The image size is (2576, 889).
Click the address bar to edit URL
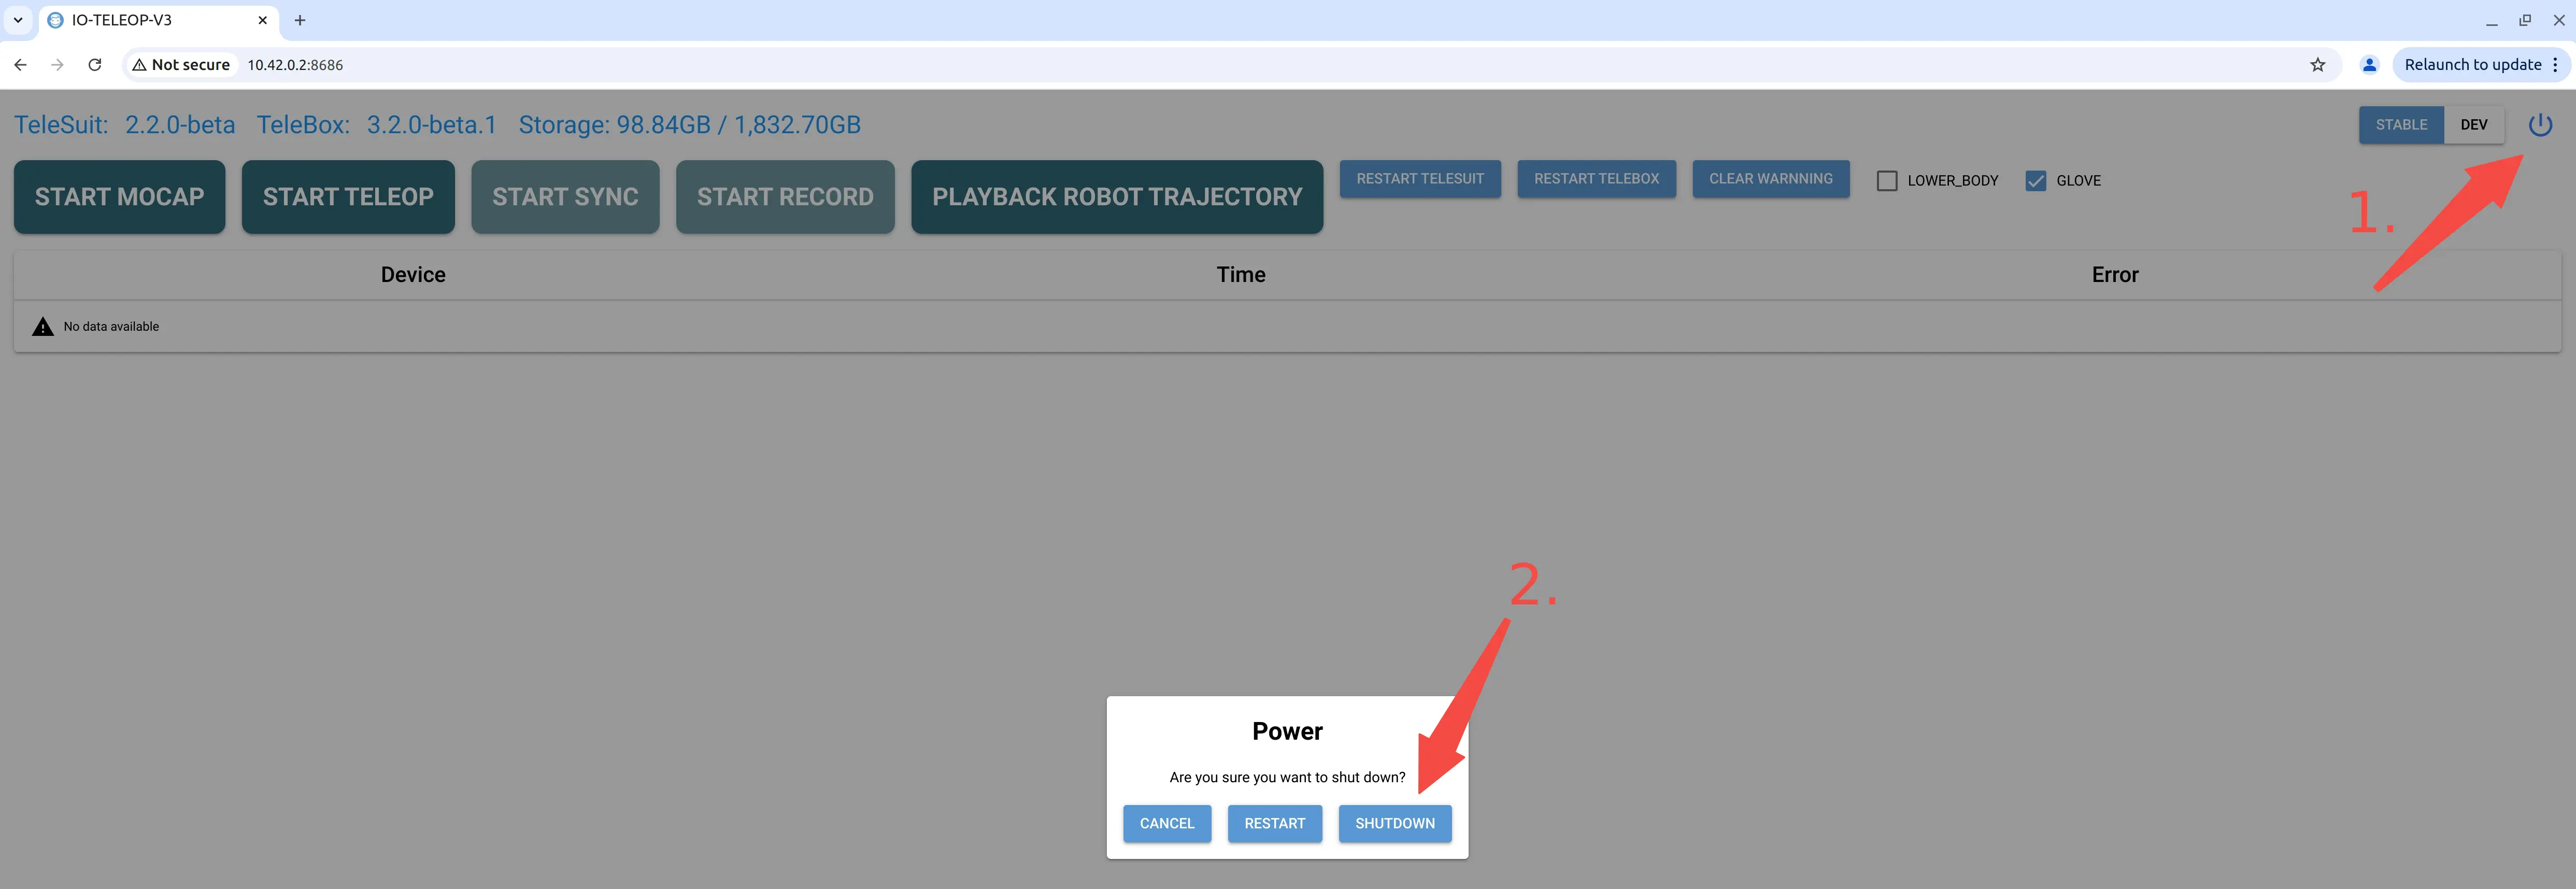point(700,64)
